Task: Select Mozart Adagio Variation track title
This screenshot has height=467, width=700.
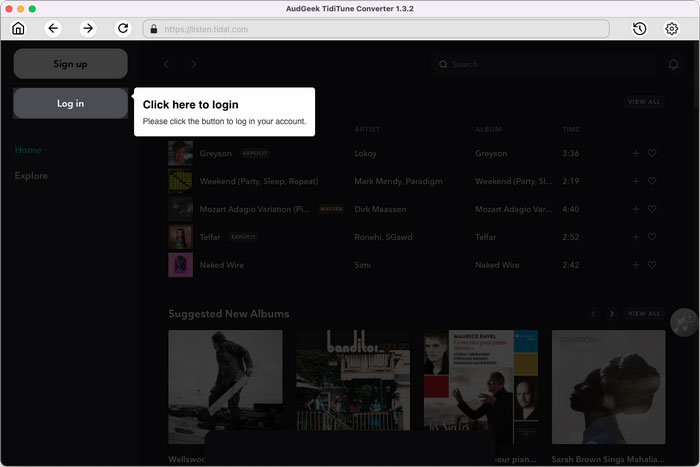Action: tap(254, 209)
